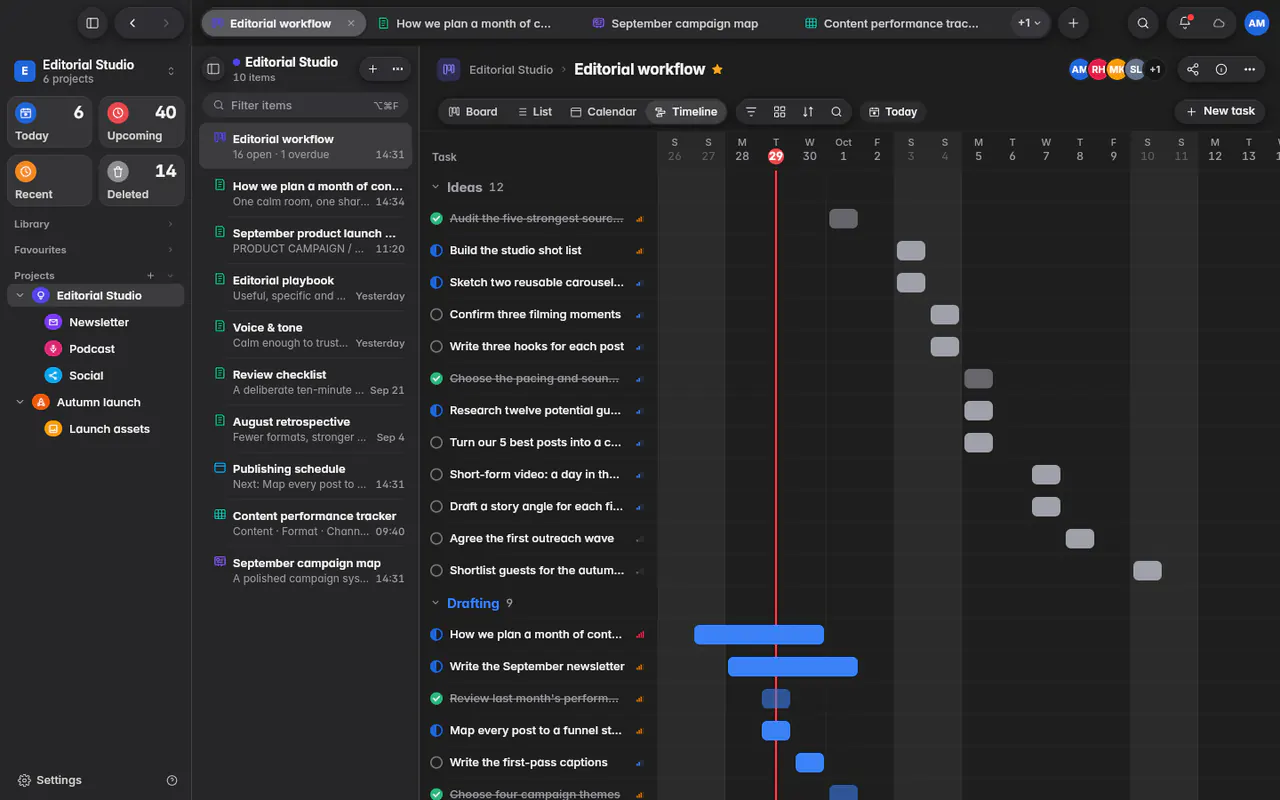Toggle status of 'Build the studio shot list'
The image size is (1280, 800).
point(436,250)
